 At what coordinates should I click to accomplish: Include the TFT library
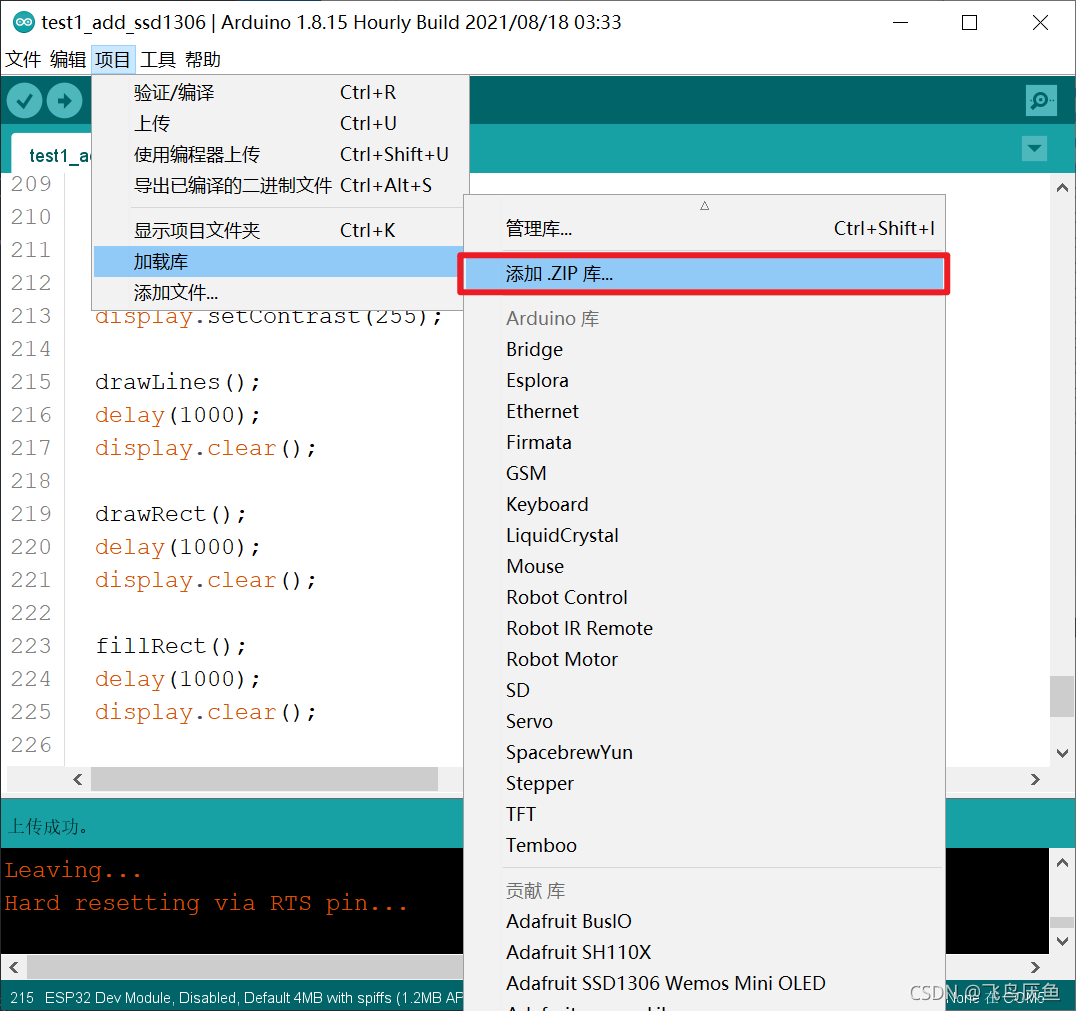[x=704, y=814]
